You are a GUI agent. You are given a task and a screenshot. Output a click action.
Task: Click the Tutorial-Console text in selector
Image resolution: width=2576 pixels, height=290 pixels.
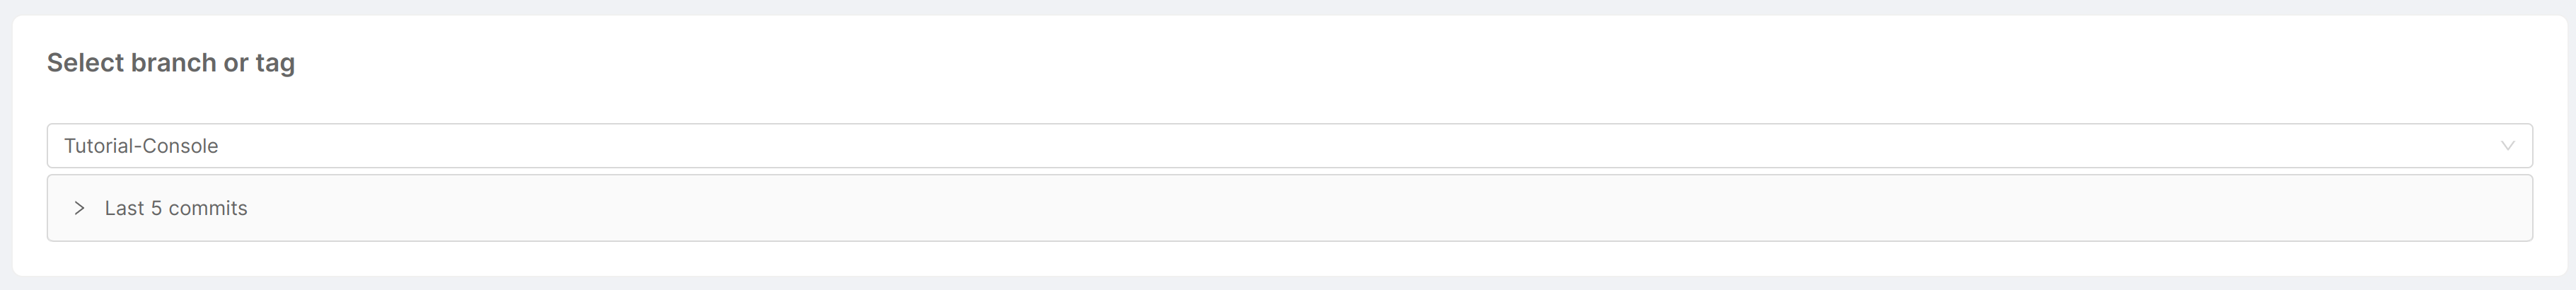point(141,146)
